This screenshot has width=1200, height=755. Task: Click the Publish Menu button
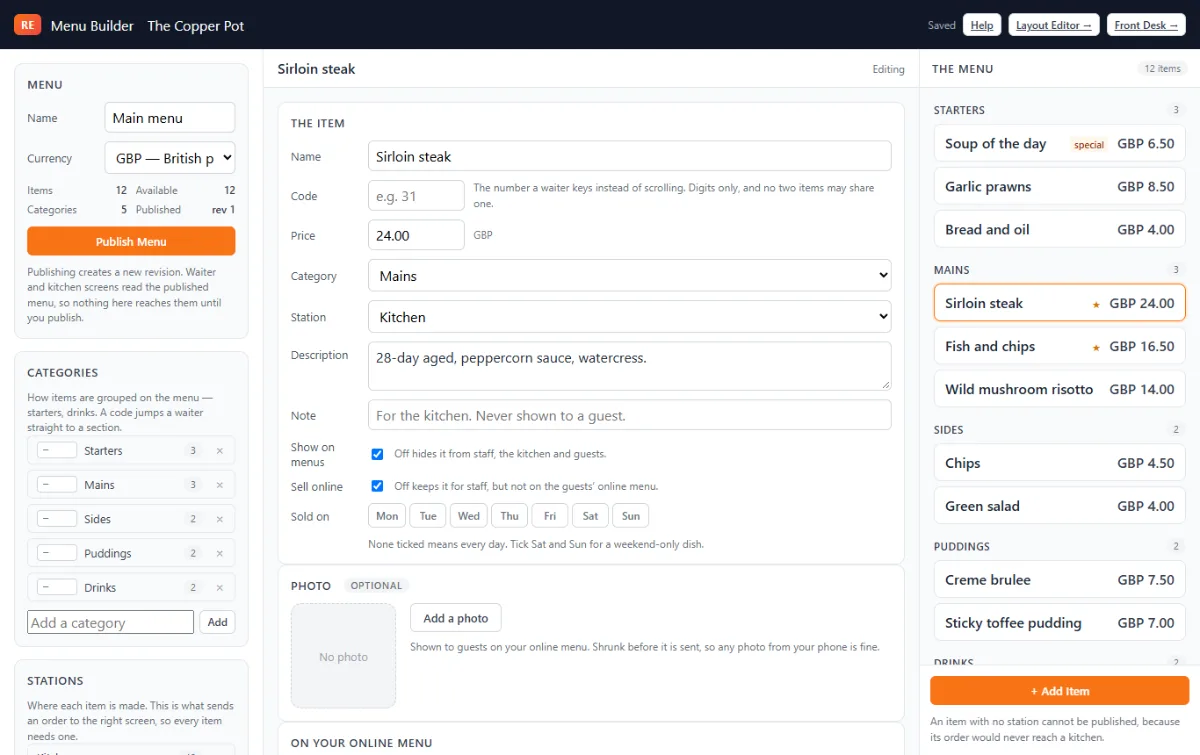point(131,241)
